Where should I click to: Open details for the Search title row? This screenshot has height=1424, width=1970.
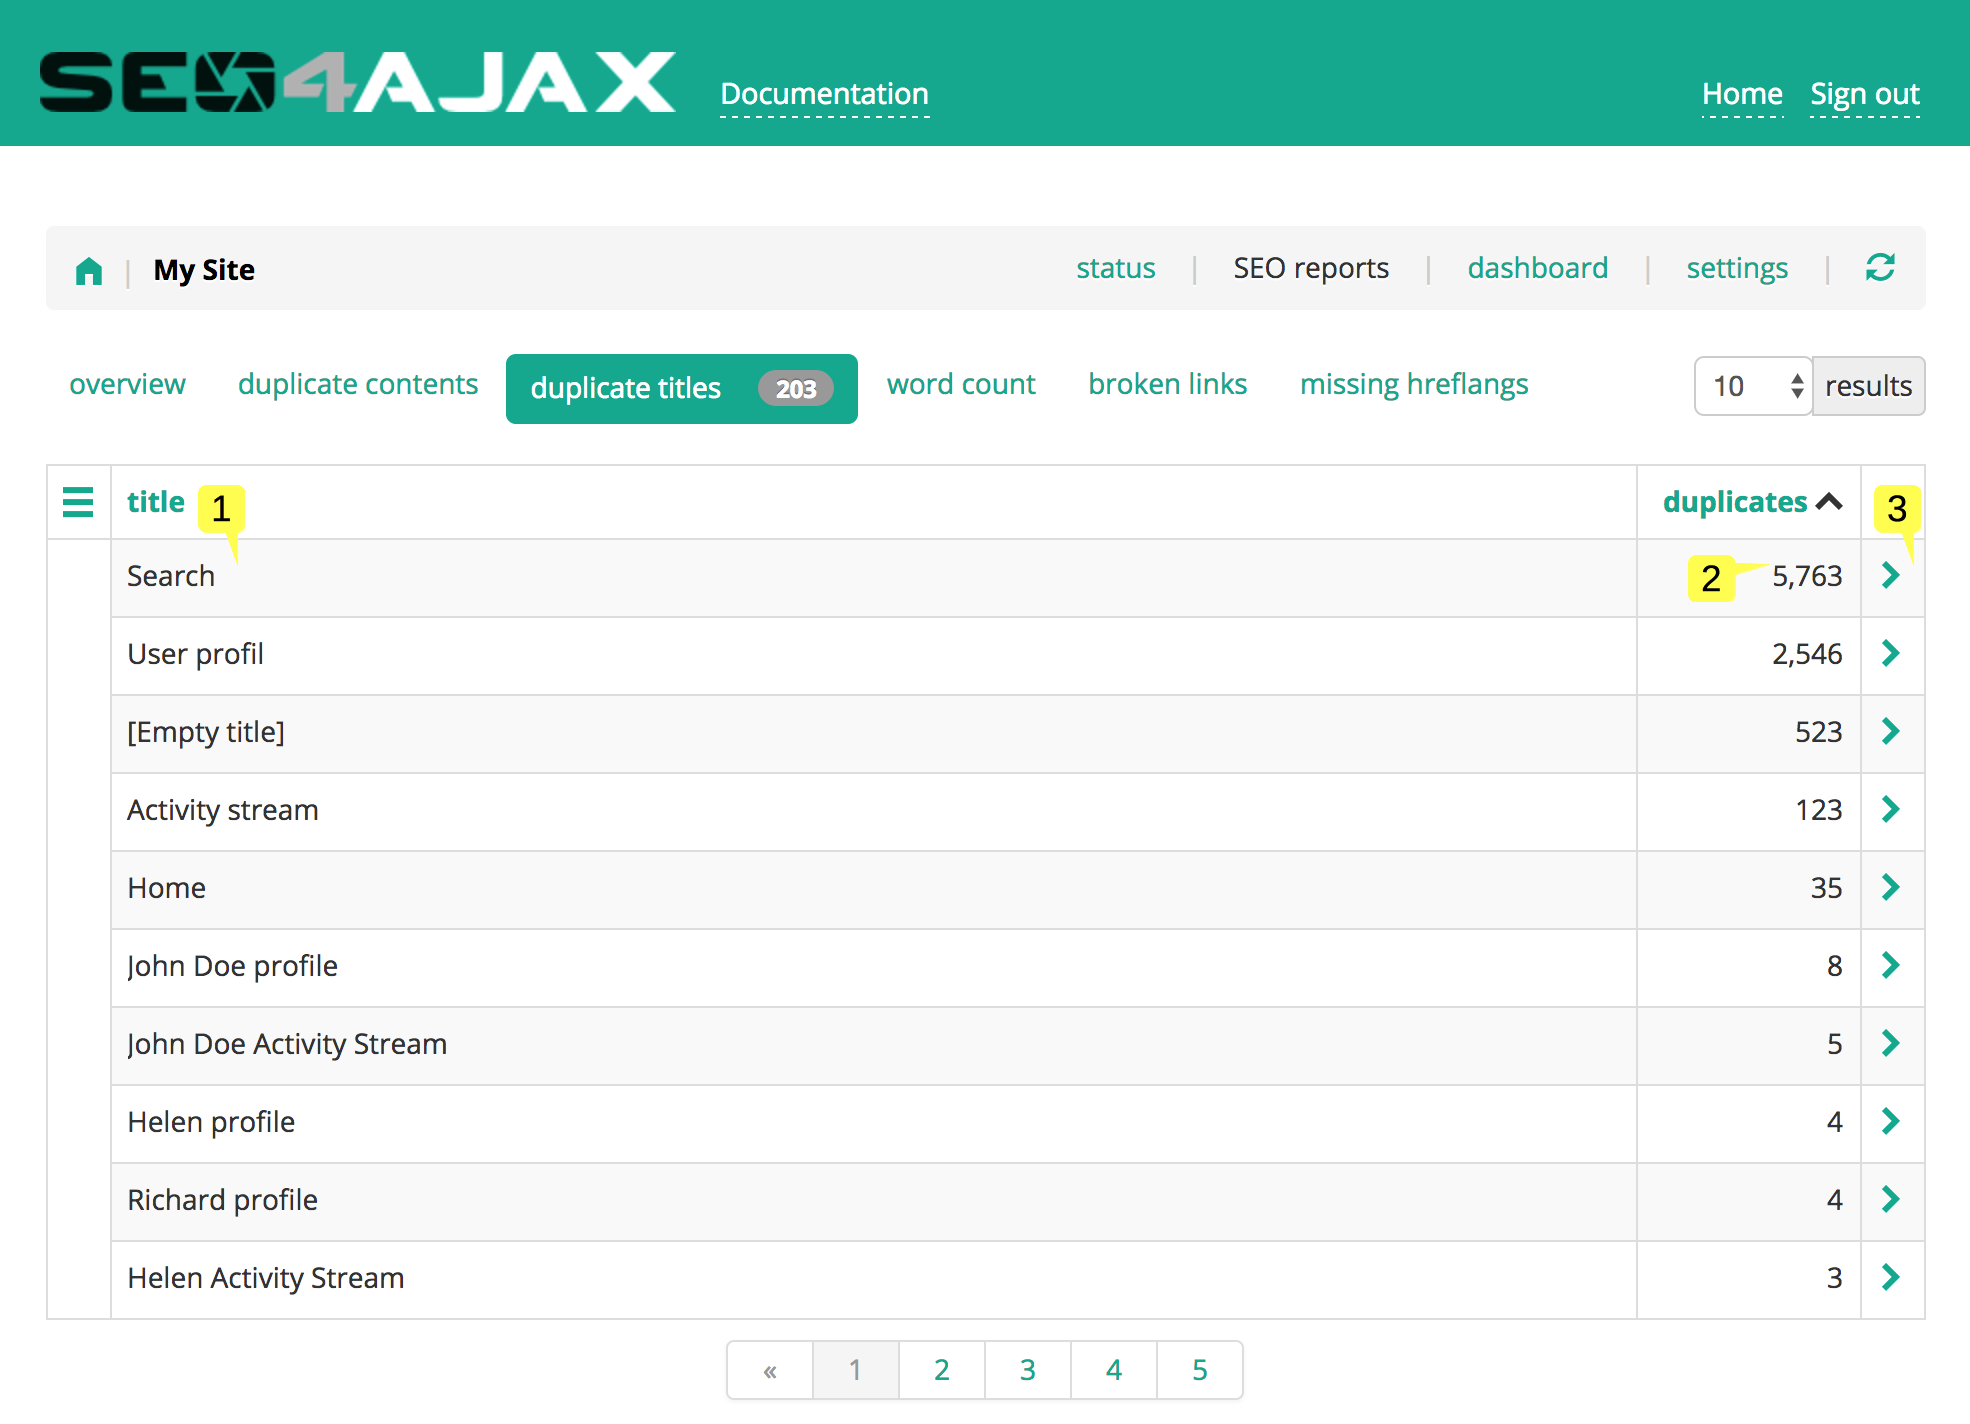tap(1890, 576)
